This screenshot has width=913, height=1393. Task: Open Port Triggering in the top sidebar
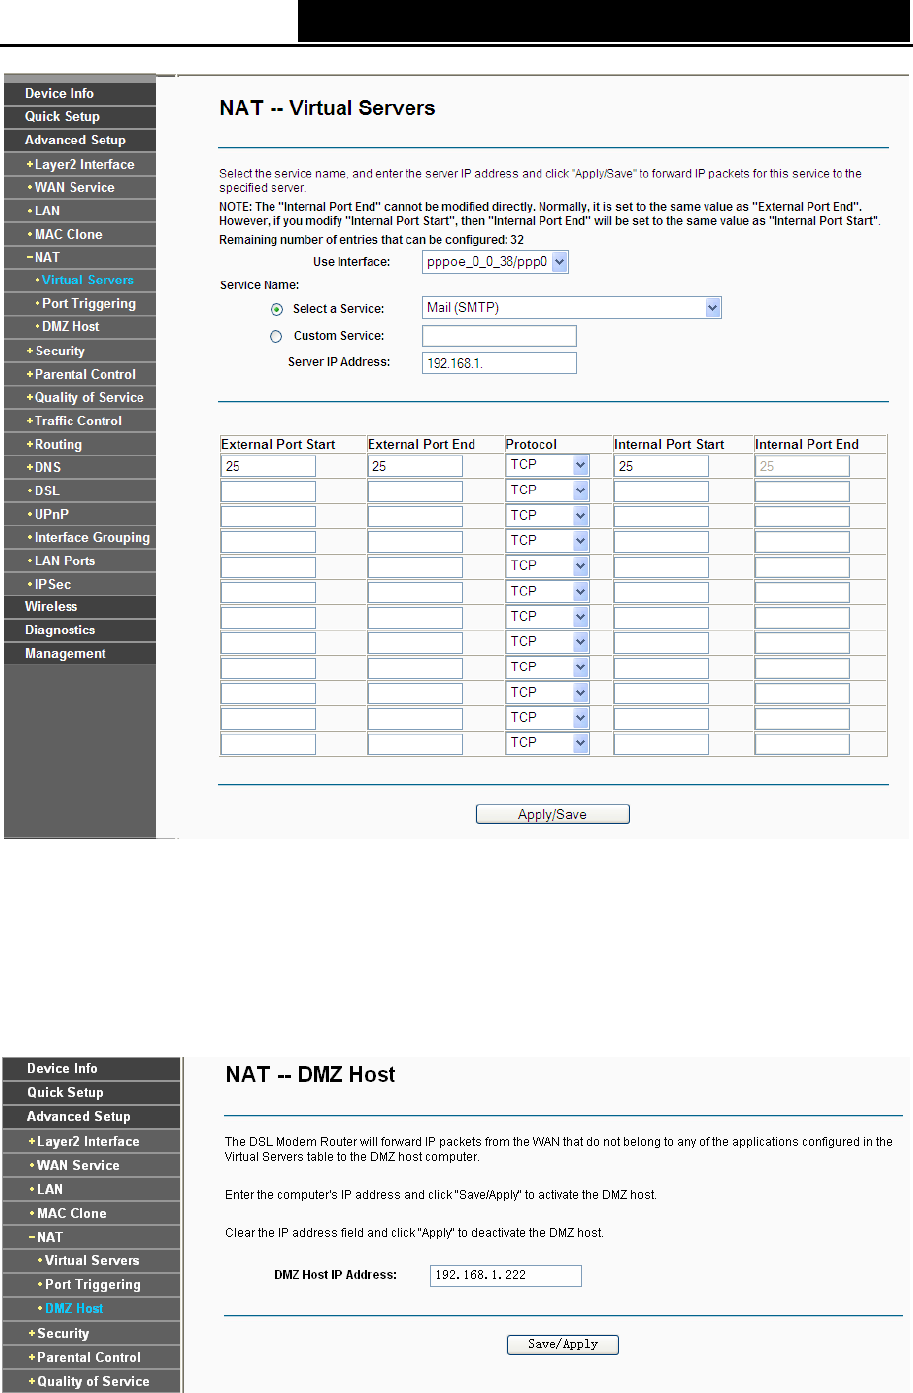tap(89, 303)
